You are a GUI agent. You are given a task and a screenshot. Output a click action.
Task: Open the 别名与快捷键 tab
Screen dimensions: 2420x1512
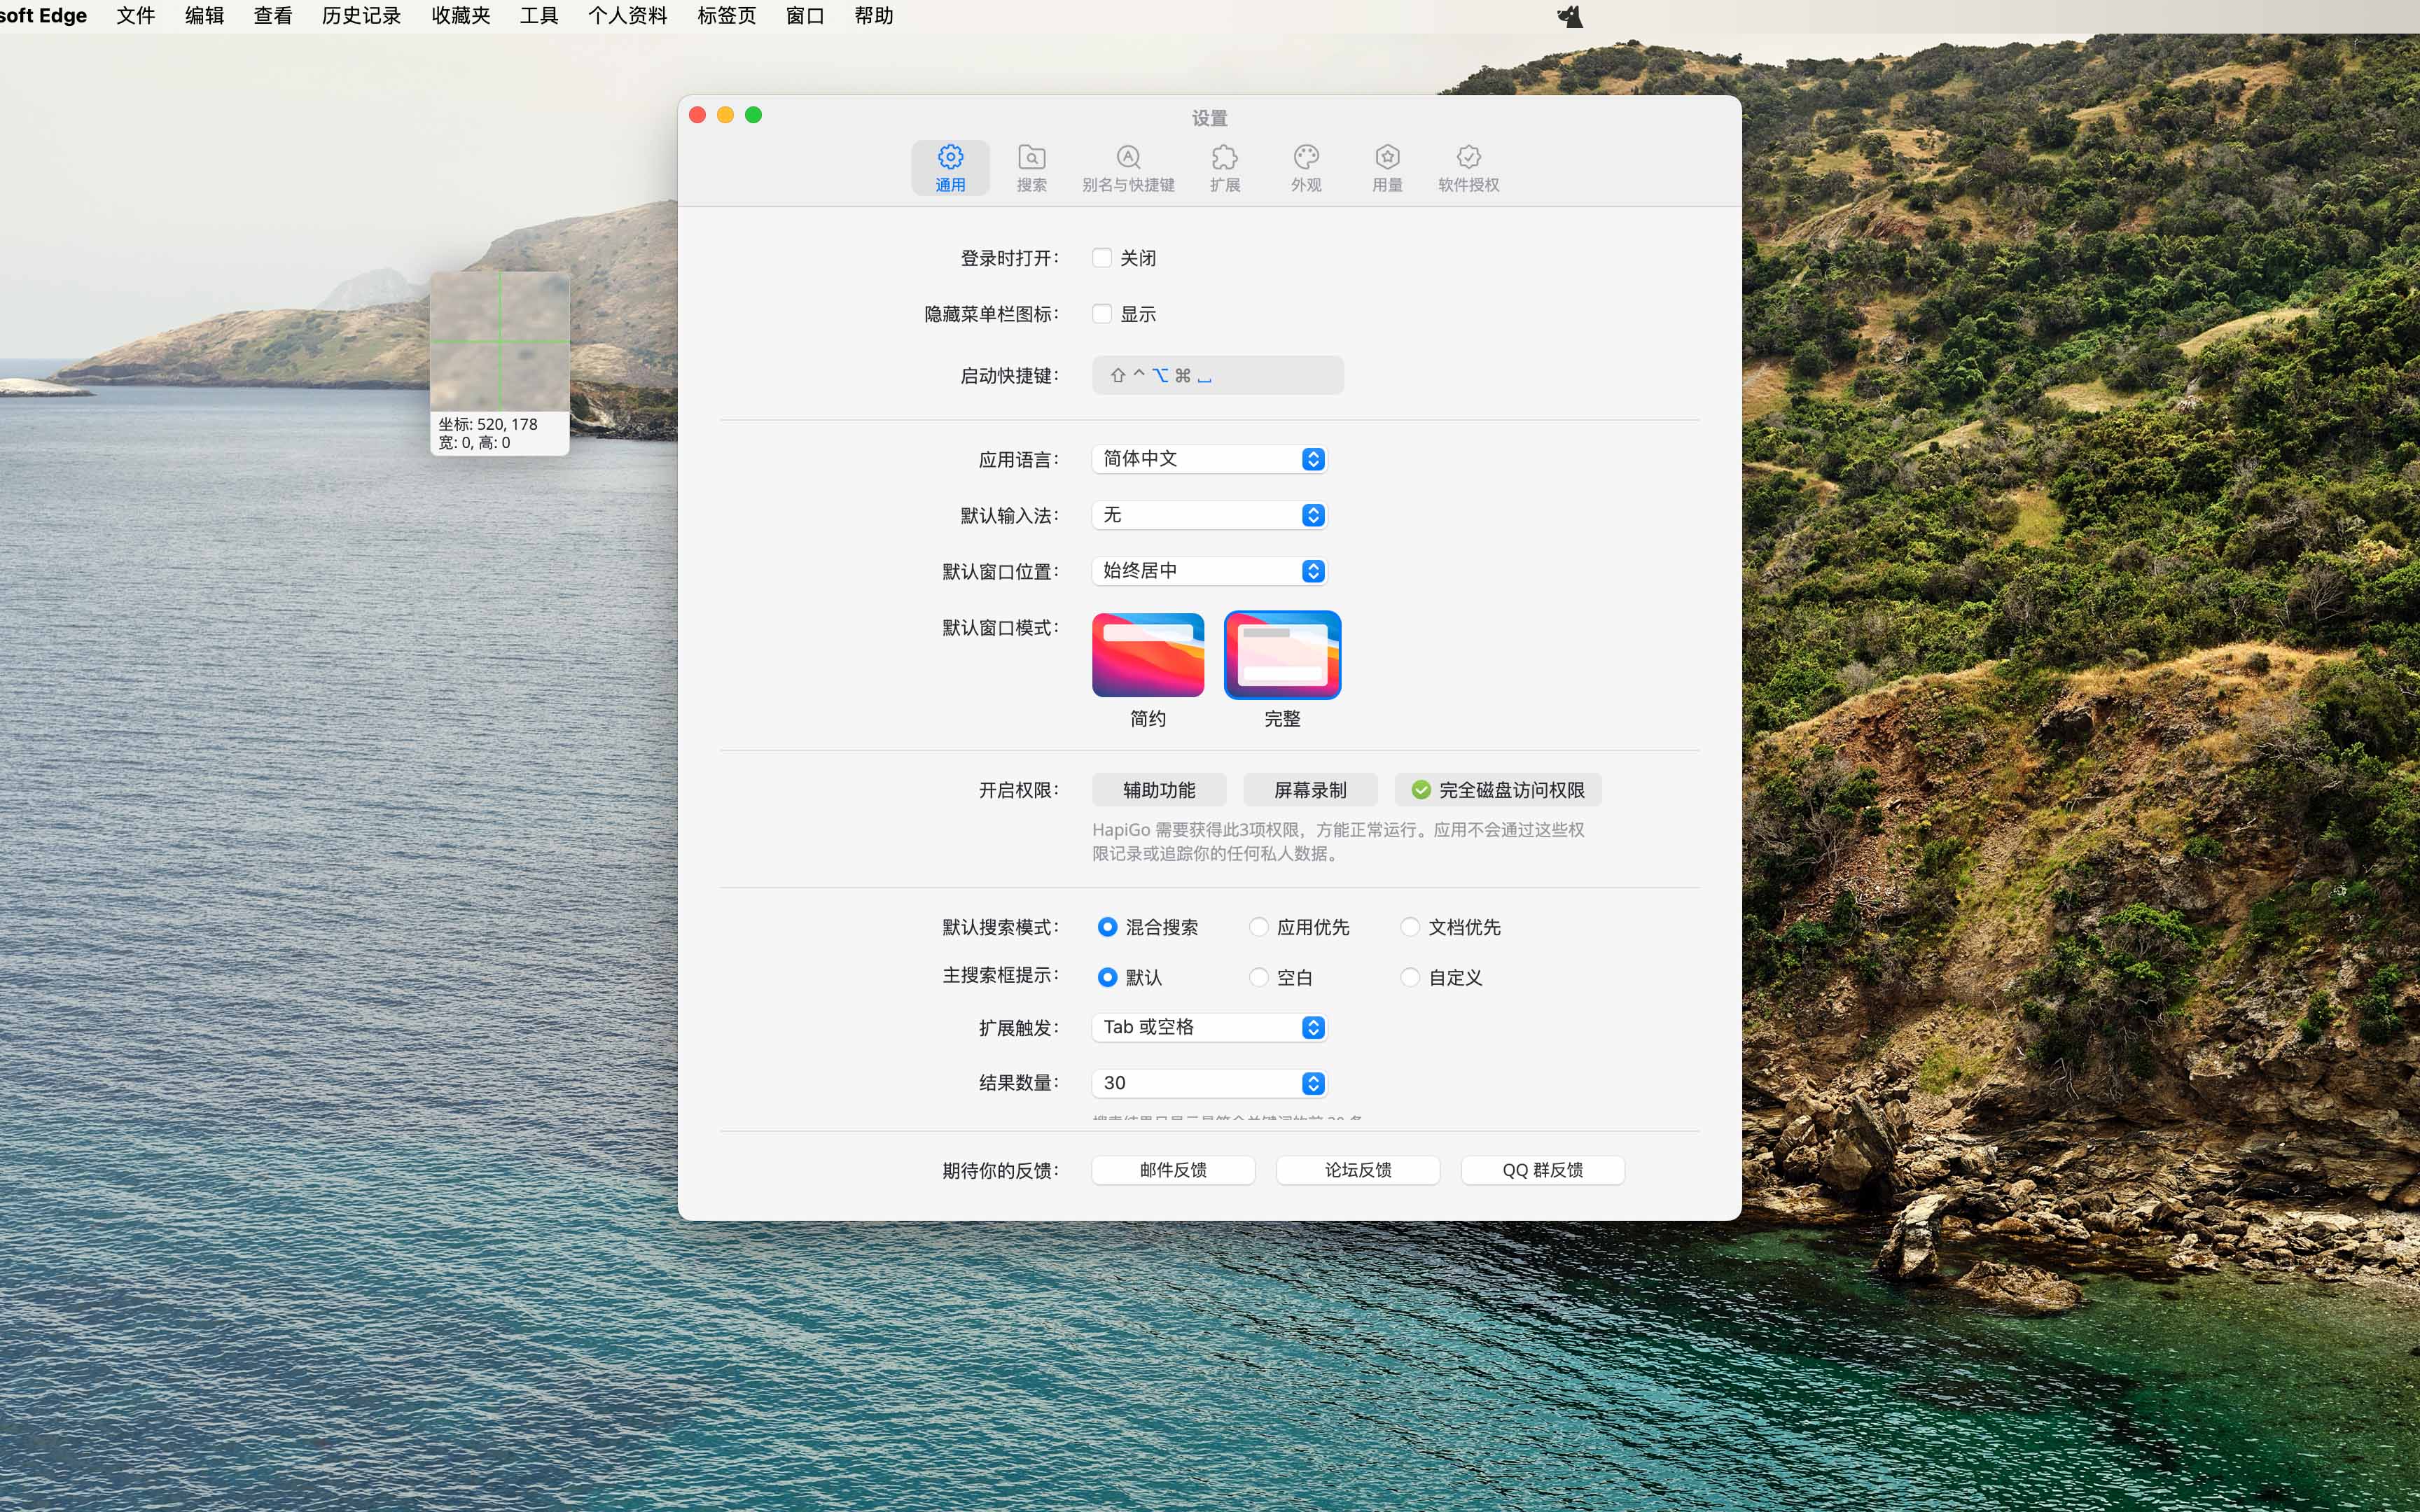click(1128, 168)
